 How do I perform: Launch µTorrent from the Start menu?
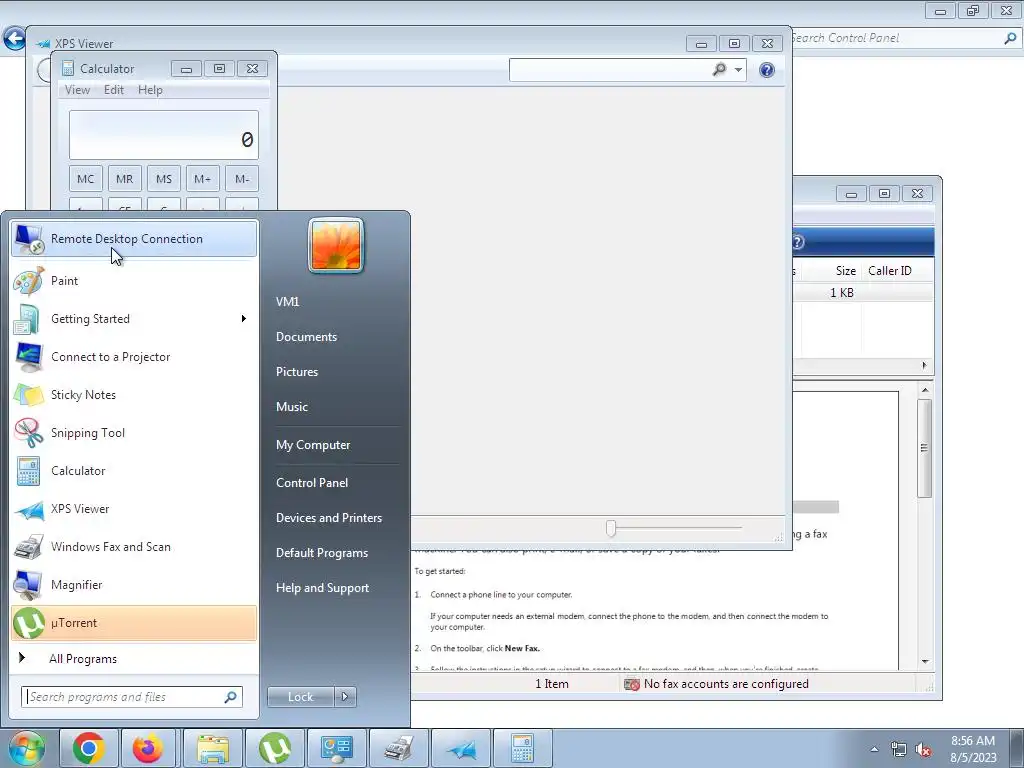[134, 623]
